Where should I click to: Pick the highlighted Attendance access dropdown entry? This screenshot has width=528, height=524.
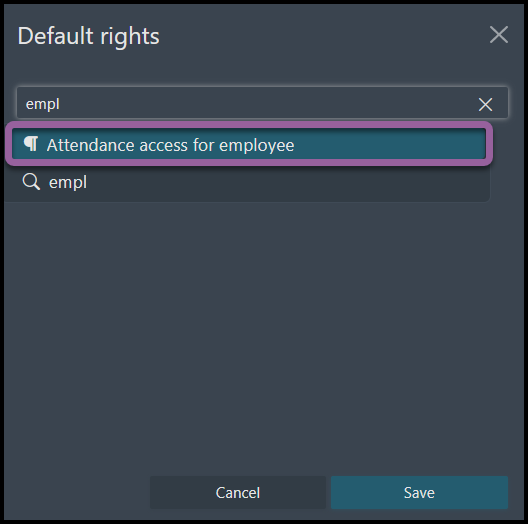pyautogui.click(x=249, y=144)
